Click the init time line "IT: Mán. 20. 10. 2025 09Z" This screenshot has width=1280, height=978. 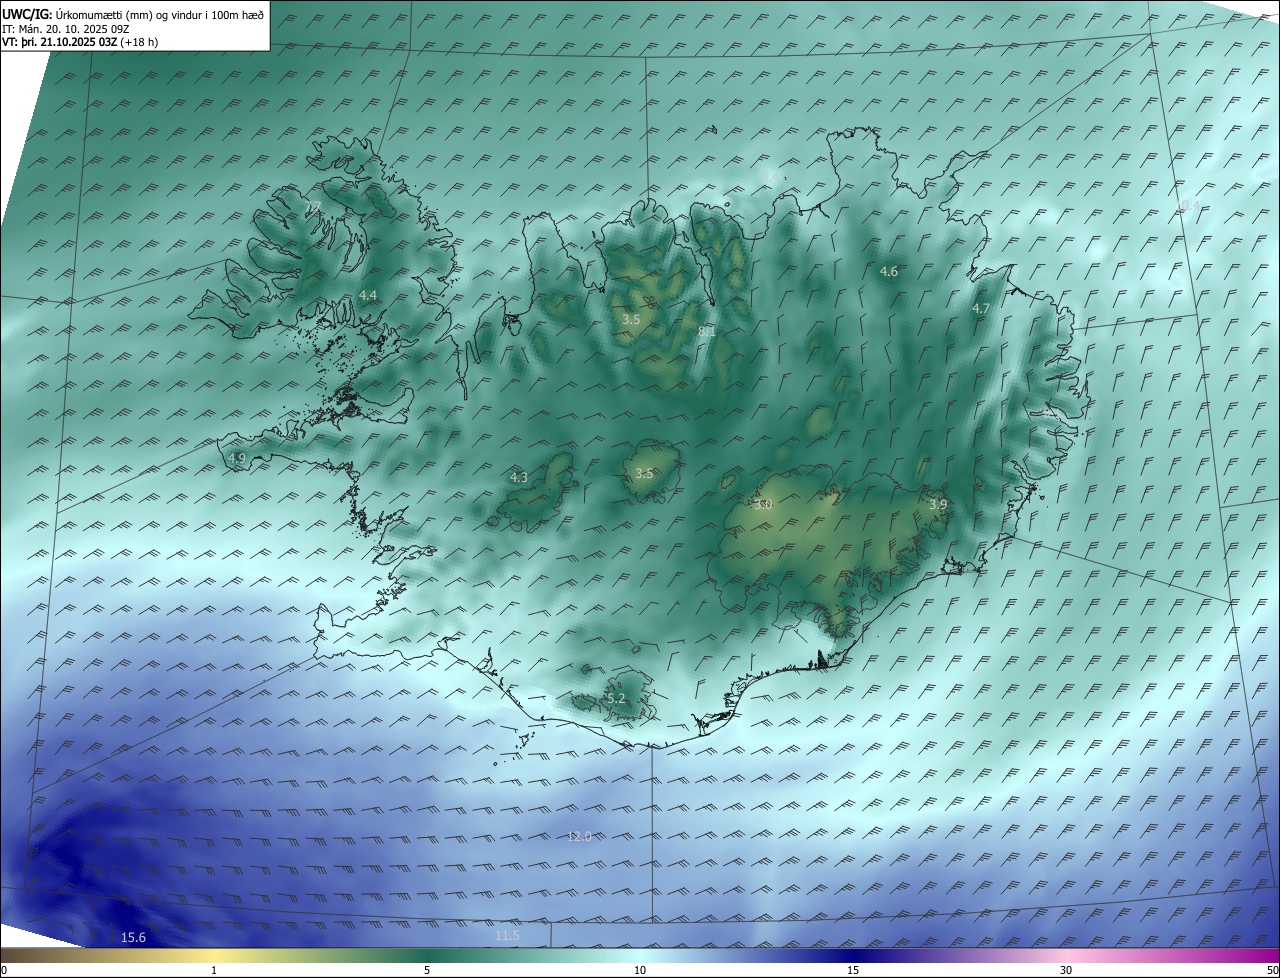[x=67, y=29]
